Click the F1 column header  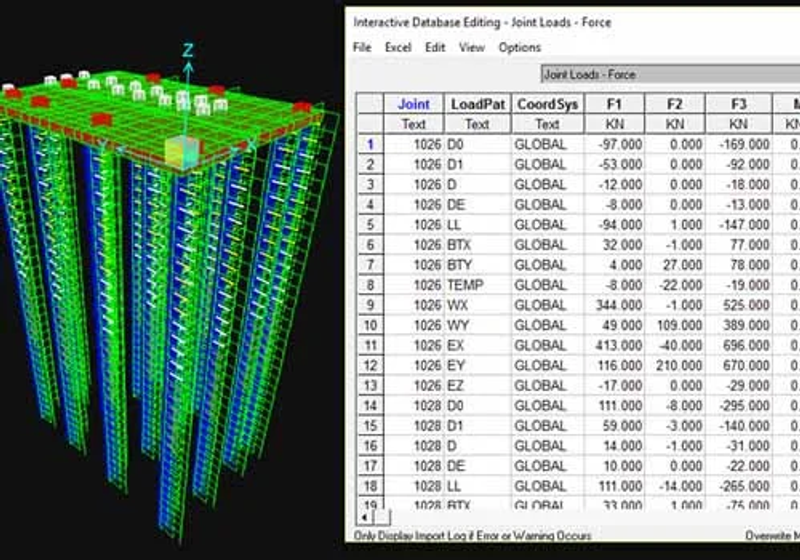pos(614,104)
